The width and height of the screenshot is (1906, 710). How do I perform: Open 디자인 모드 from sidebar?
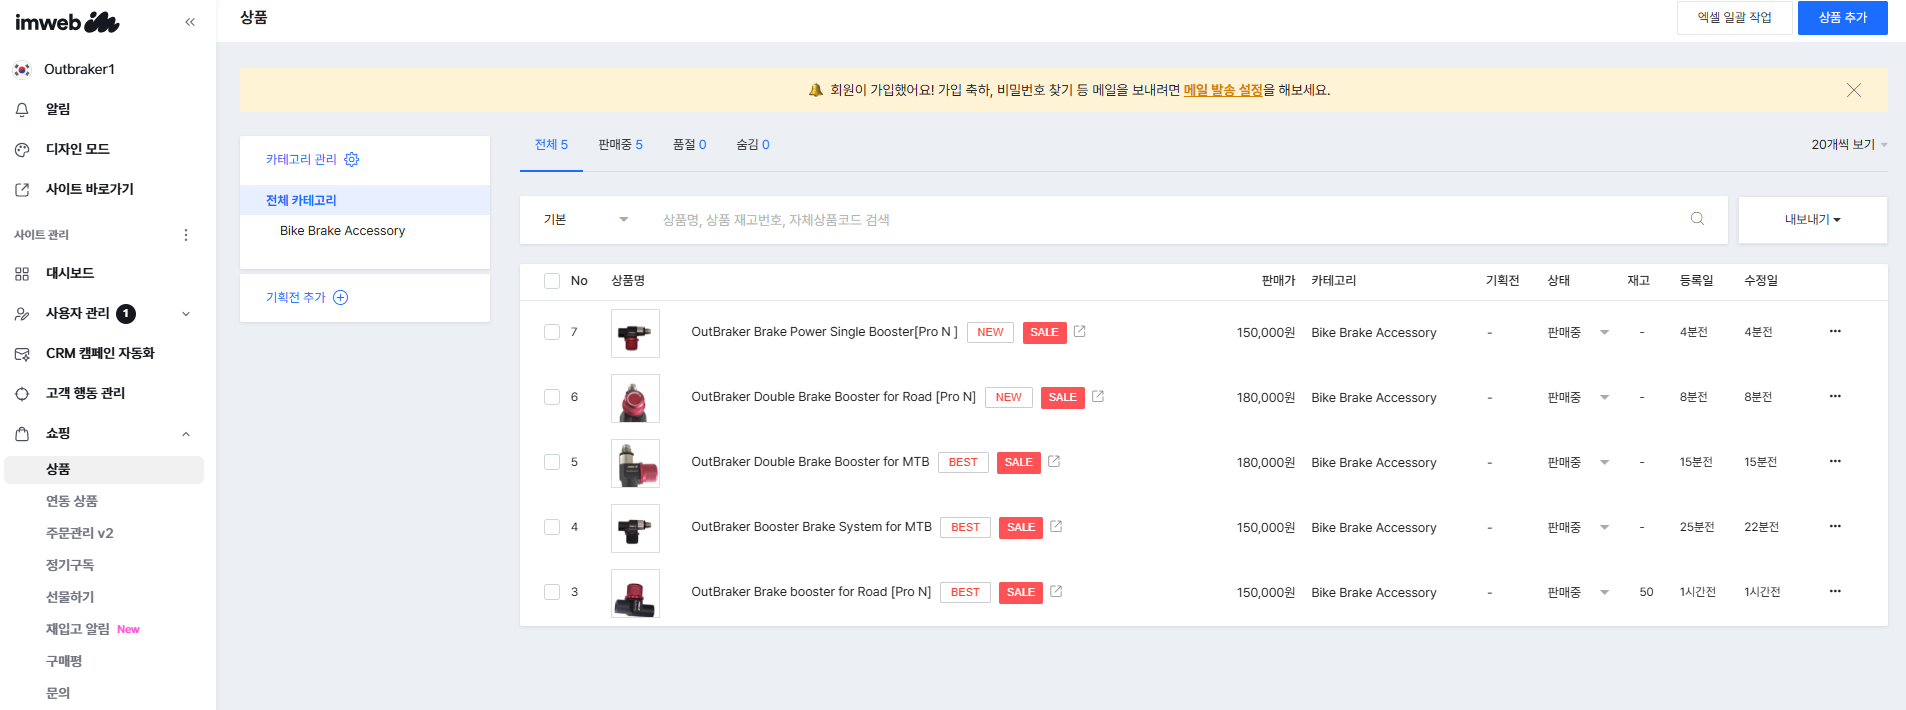coord(77,149)
